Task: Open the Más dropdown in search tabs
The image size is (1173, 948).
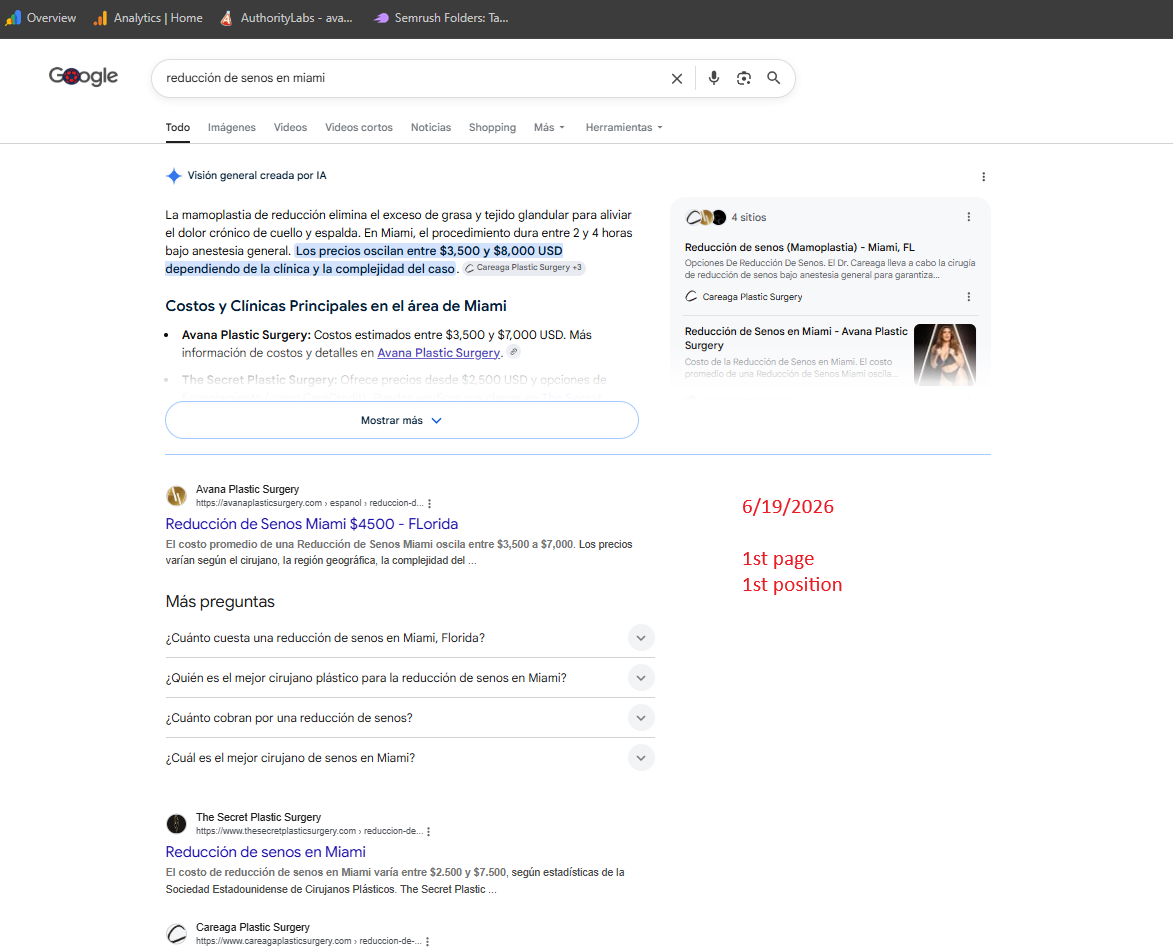Action: [549, 127]
